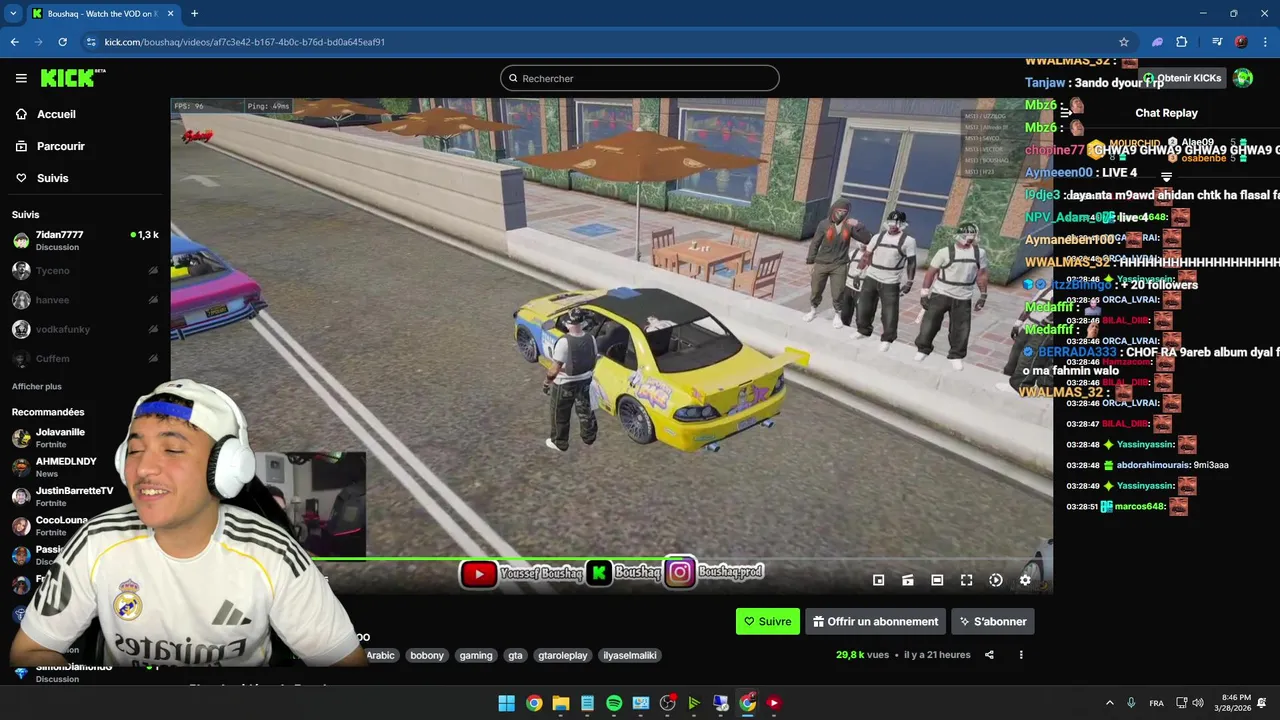Show hidden system tray icons
The height and width of the screenshot is (720, 1280).
pyautogui.click(x=1109, y=703)
